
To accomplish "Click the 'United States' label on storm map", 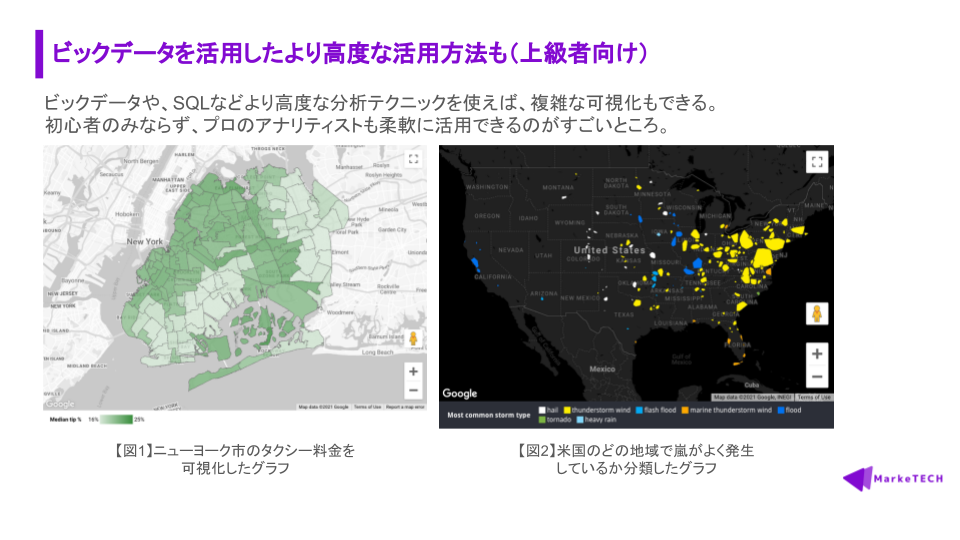I will (609, 250).
